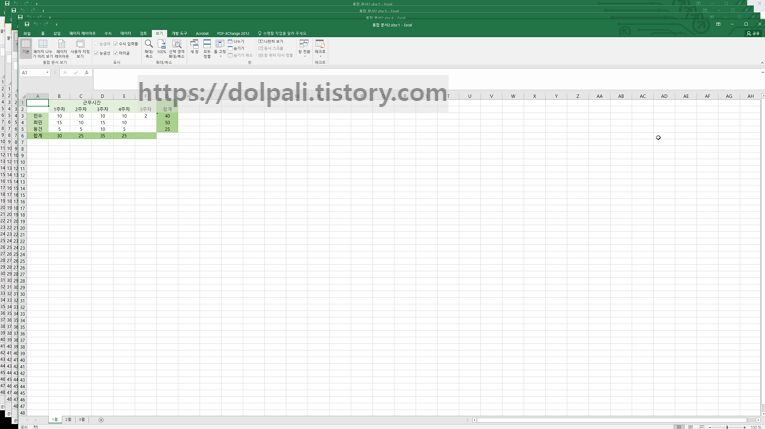This screenshot has height=429, width=765.
Task: Open the Name Box dropdown arrow
Action: [47, 73]
